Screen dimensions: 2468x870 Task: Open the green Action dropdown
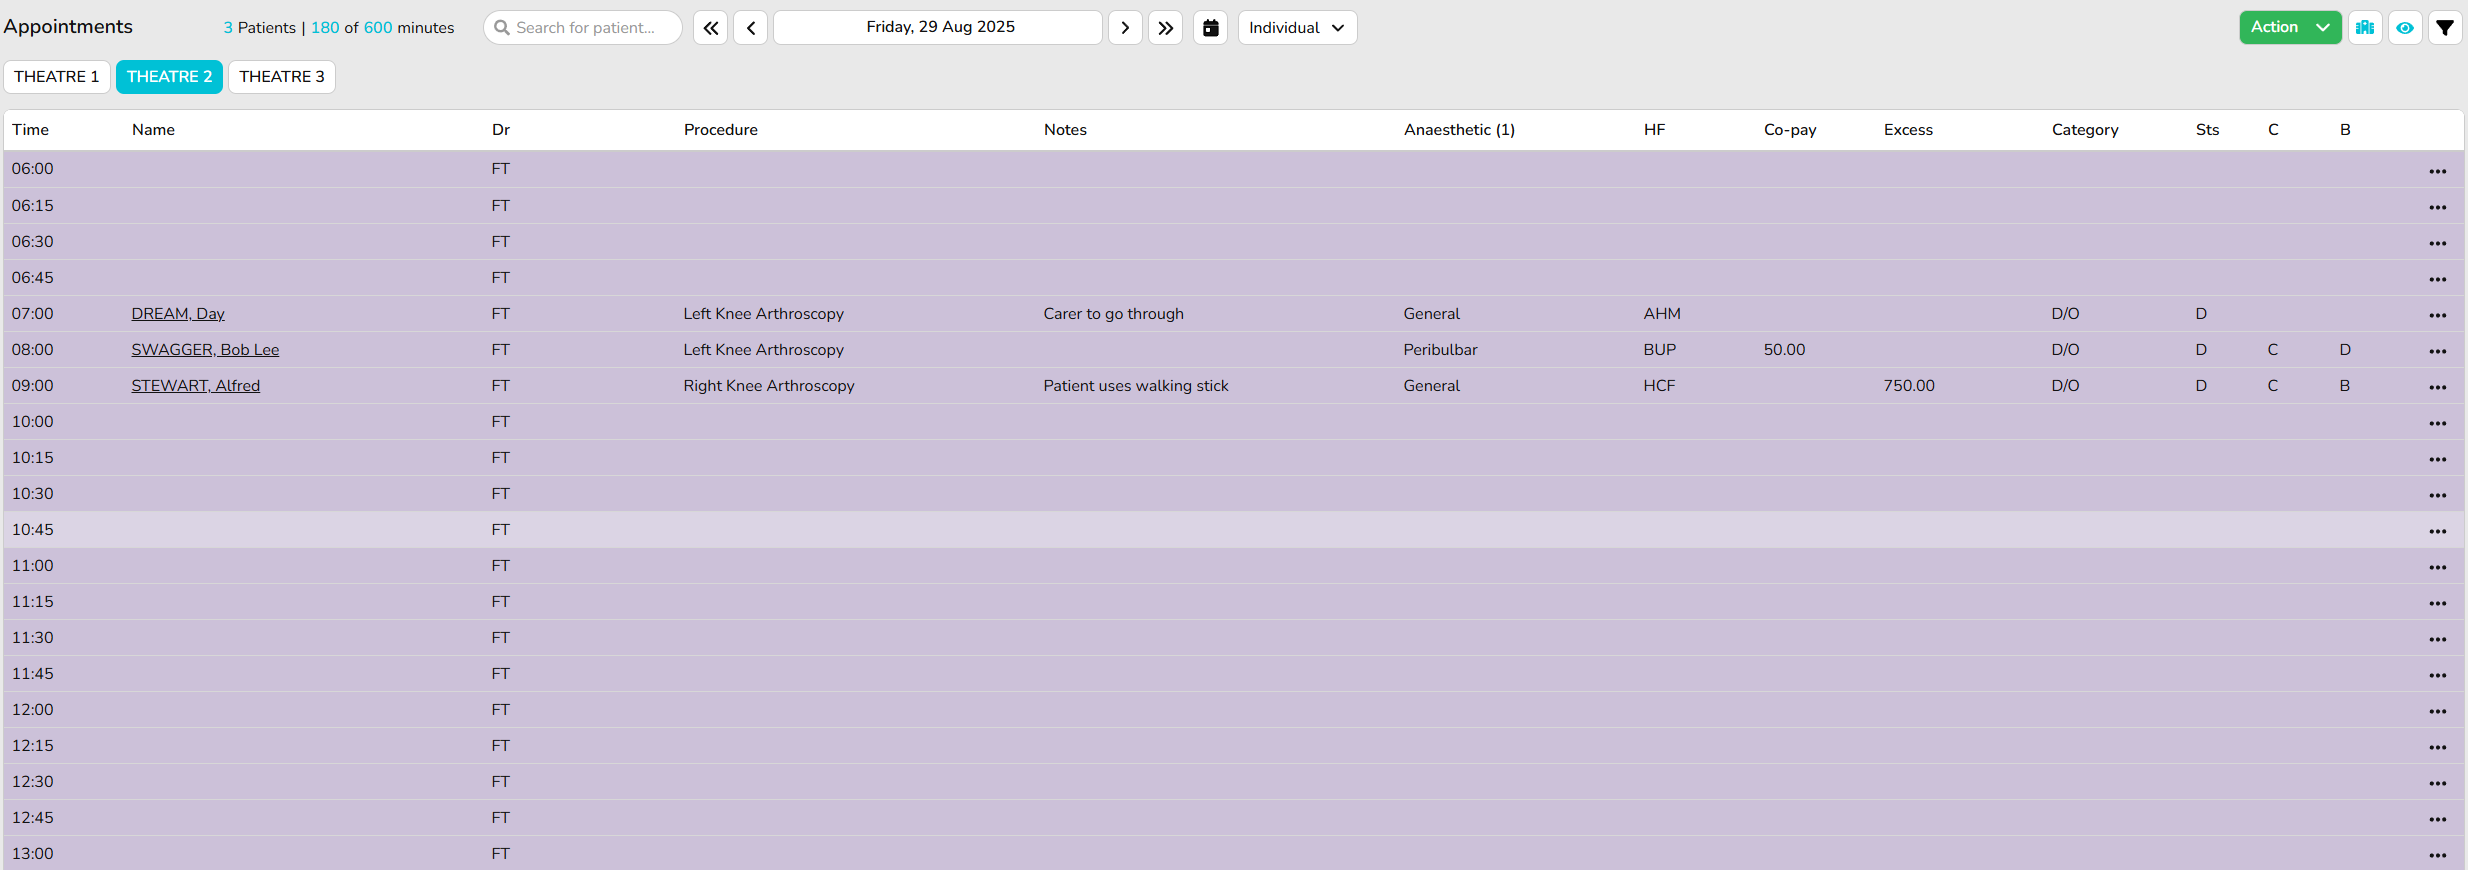pyautogui.click(x=2289, y=28)
